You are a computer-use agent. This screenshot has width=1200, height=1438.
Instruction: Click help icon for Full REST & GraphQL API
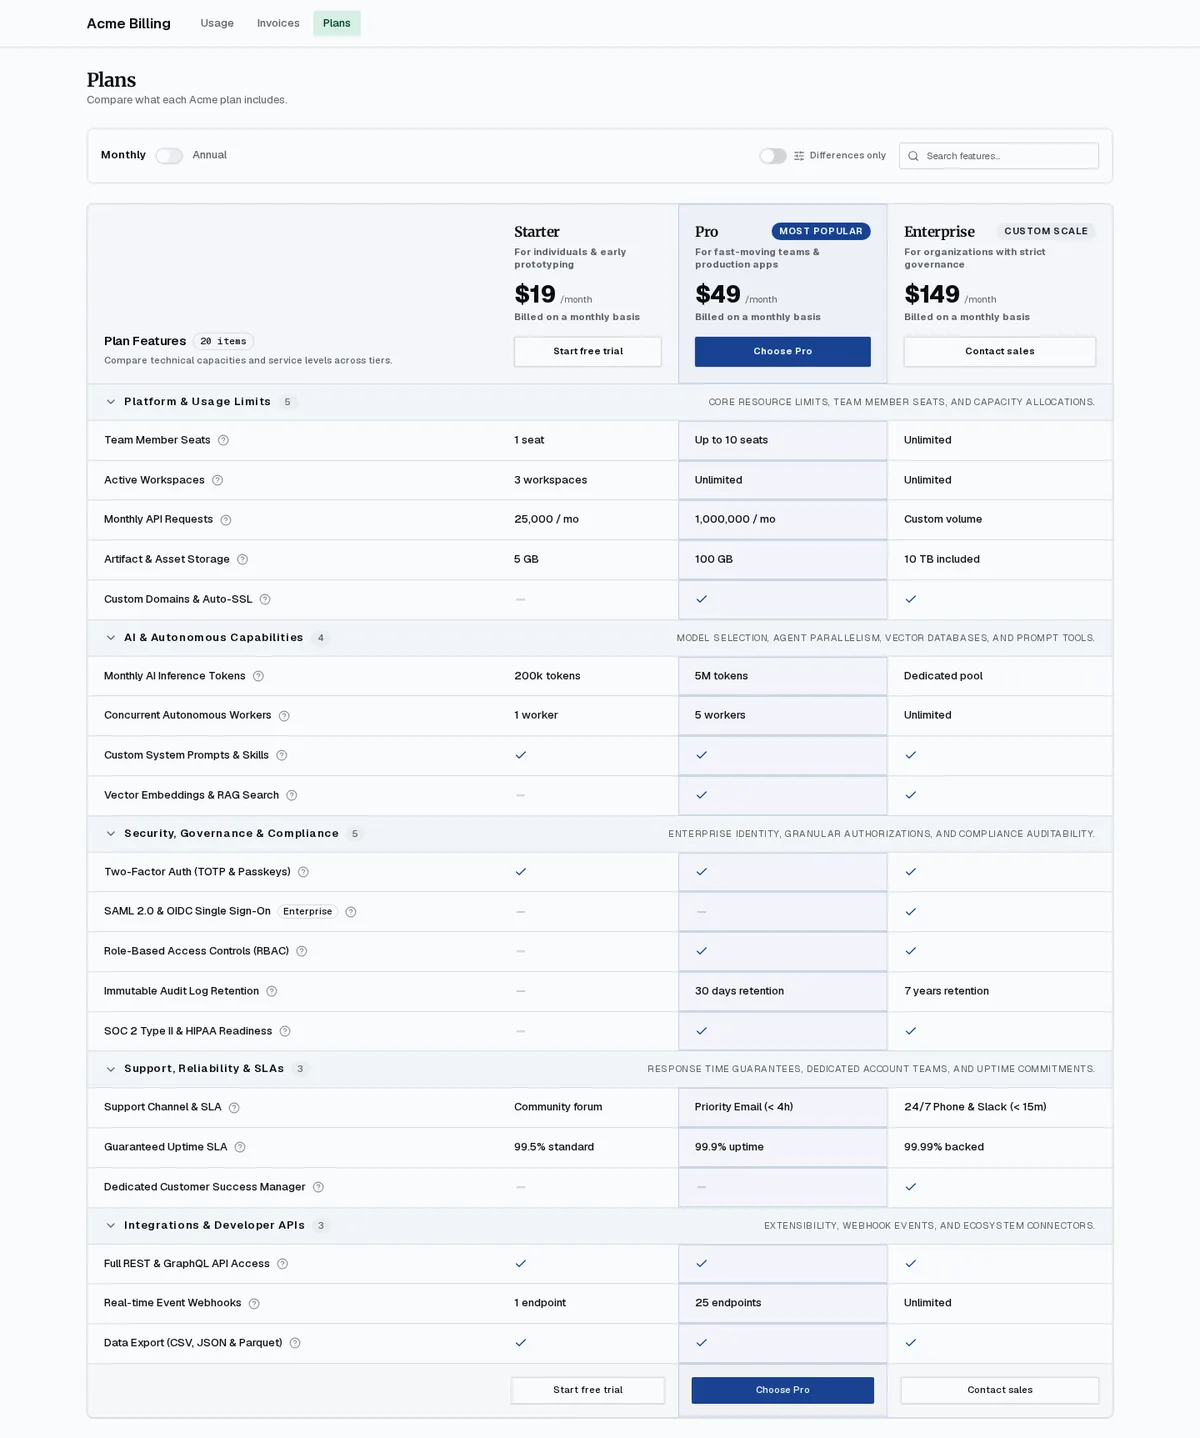tap(282, 1264)
